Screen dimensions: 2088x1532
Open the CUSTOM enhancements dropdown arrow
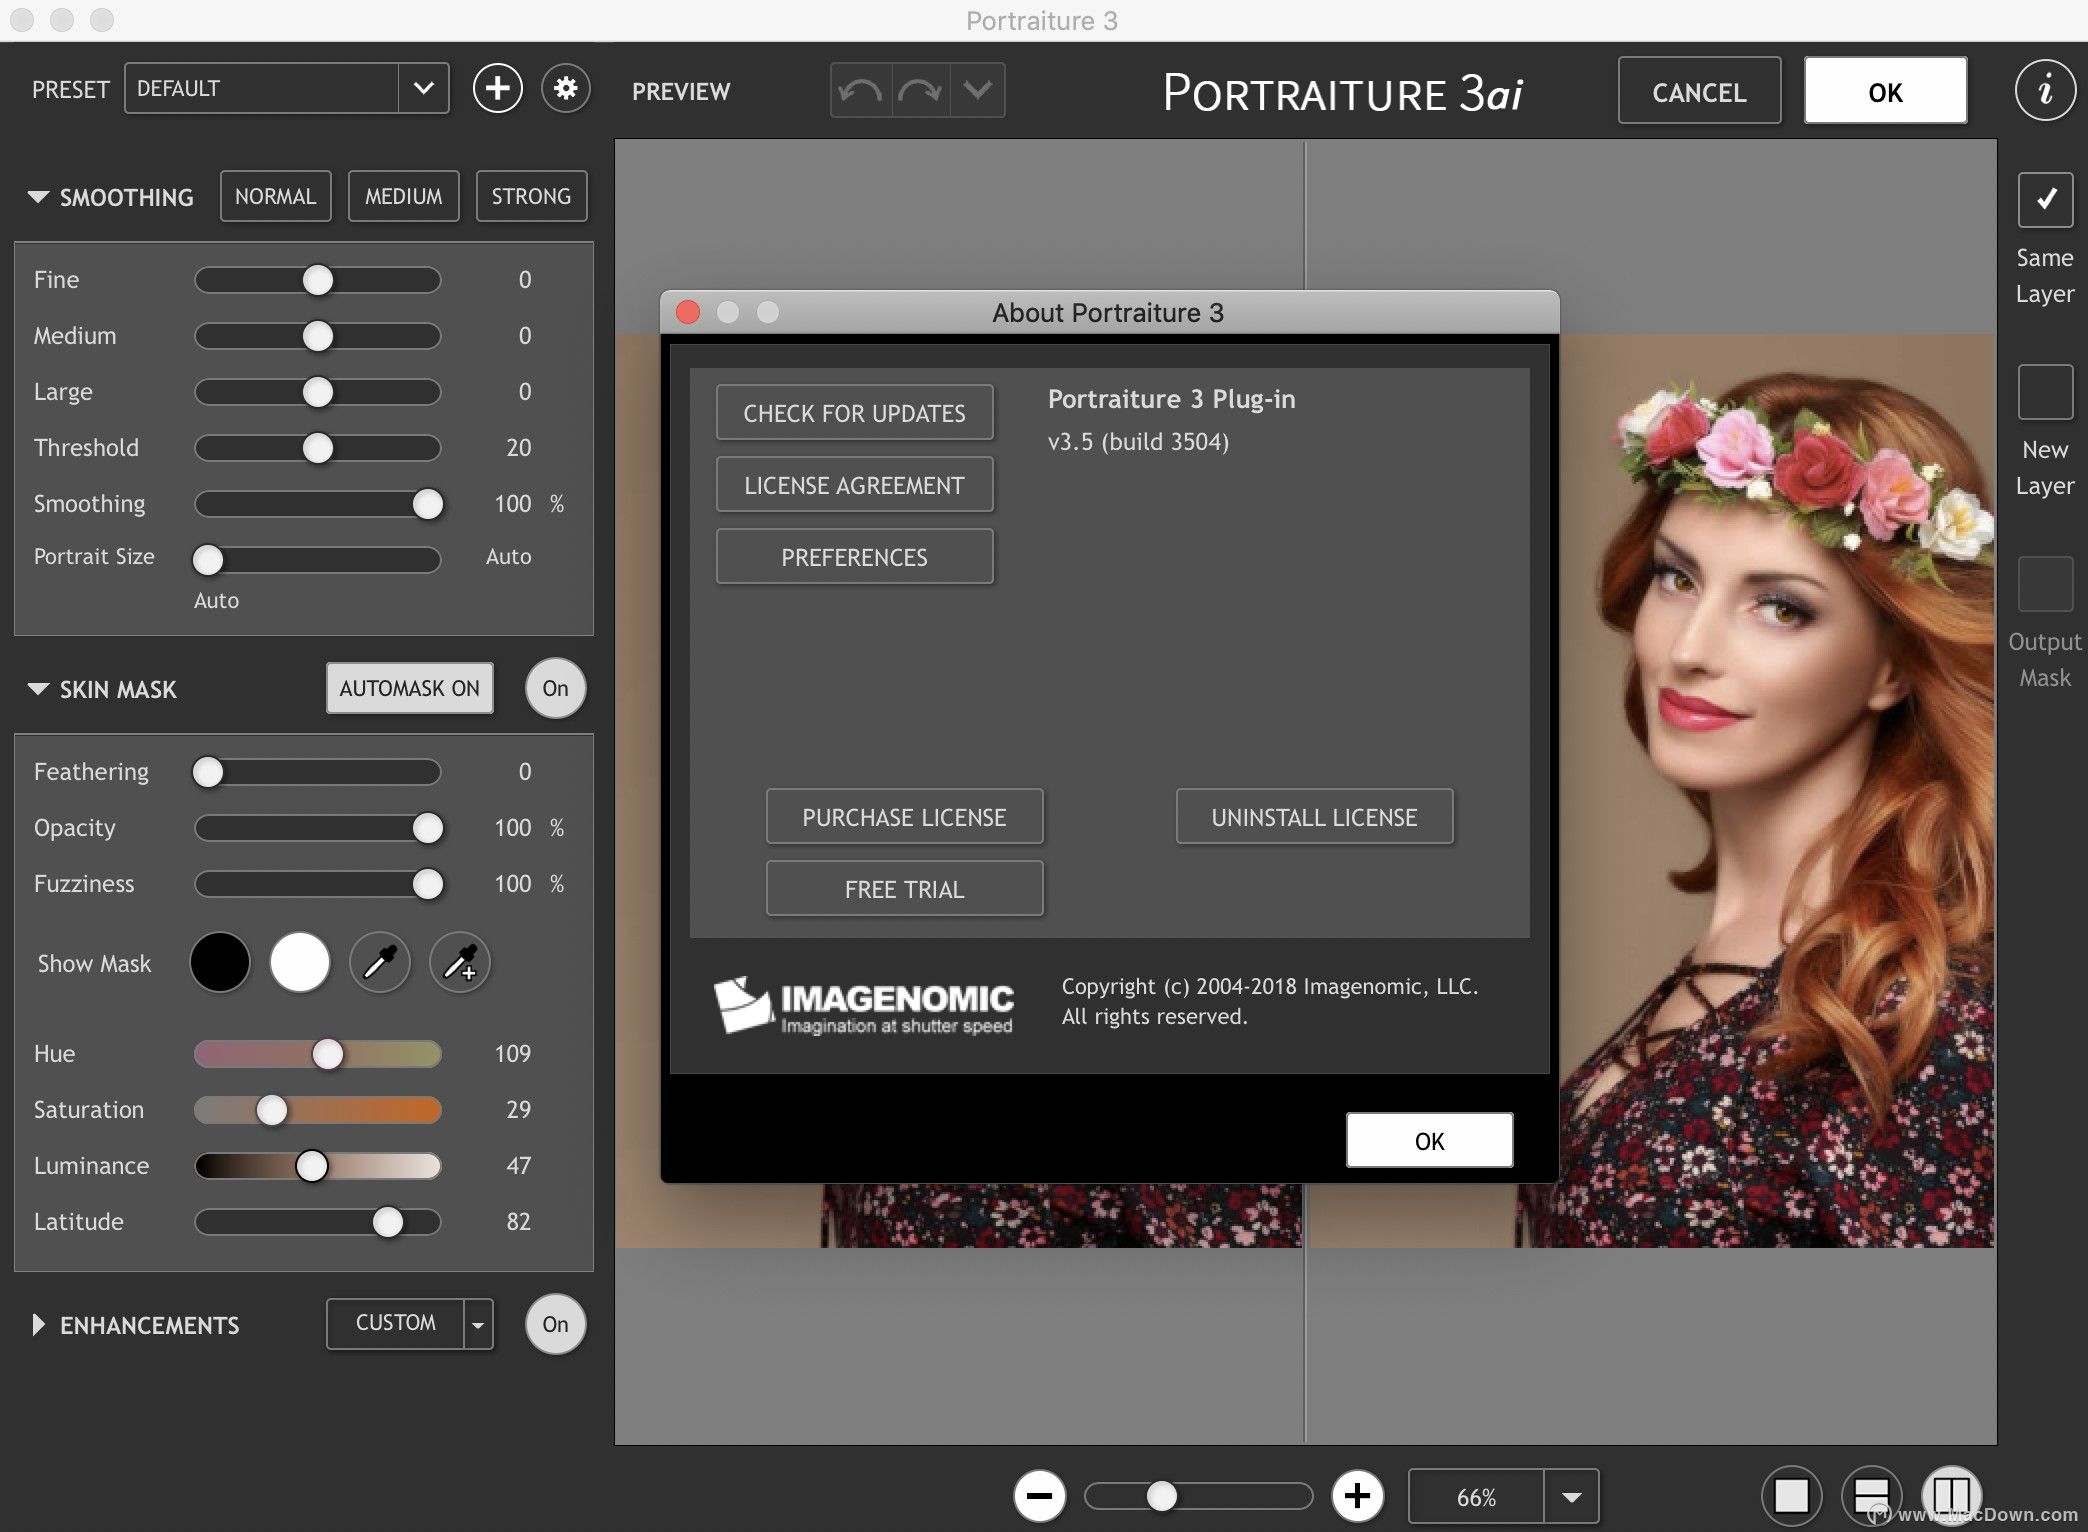pyautogui.click(x=478, y=1324)
